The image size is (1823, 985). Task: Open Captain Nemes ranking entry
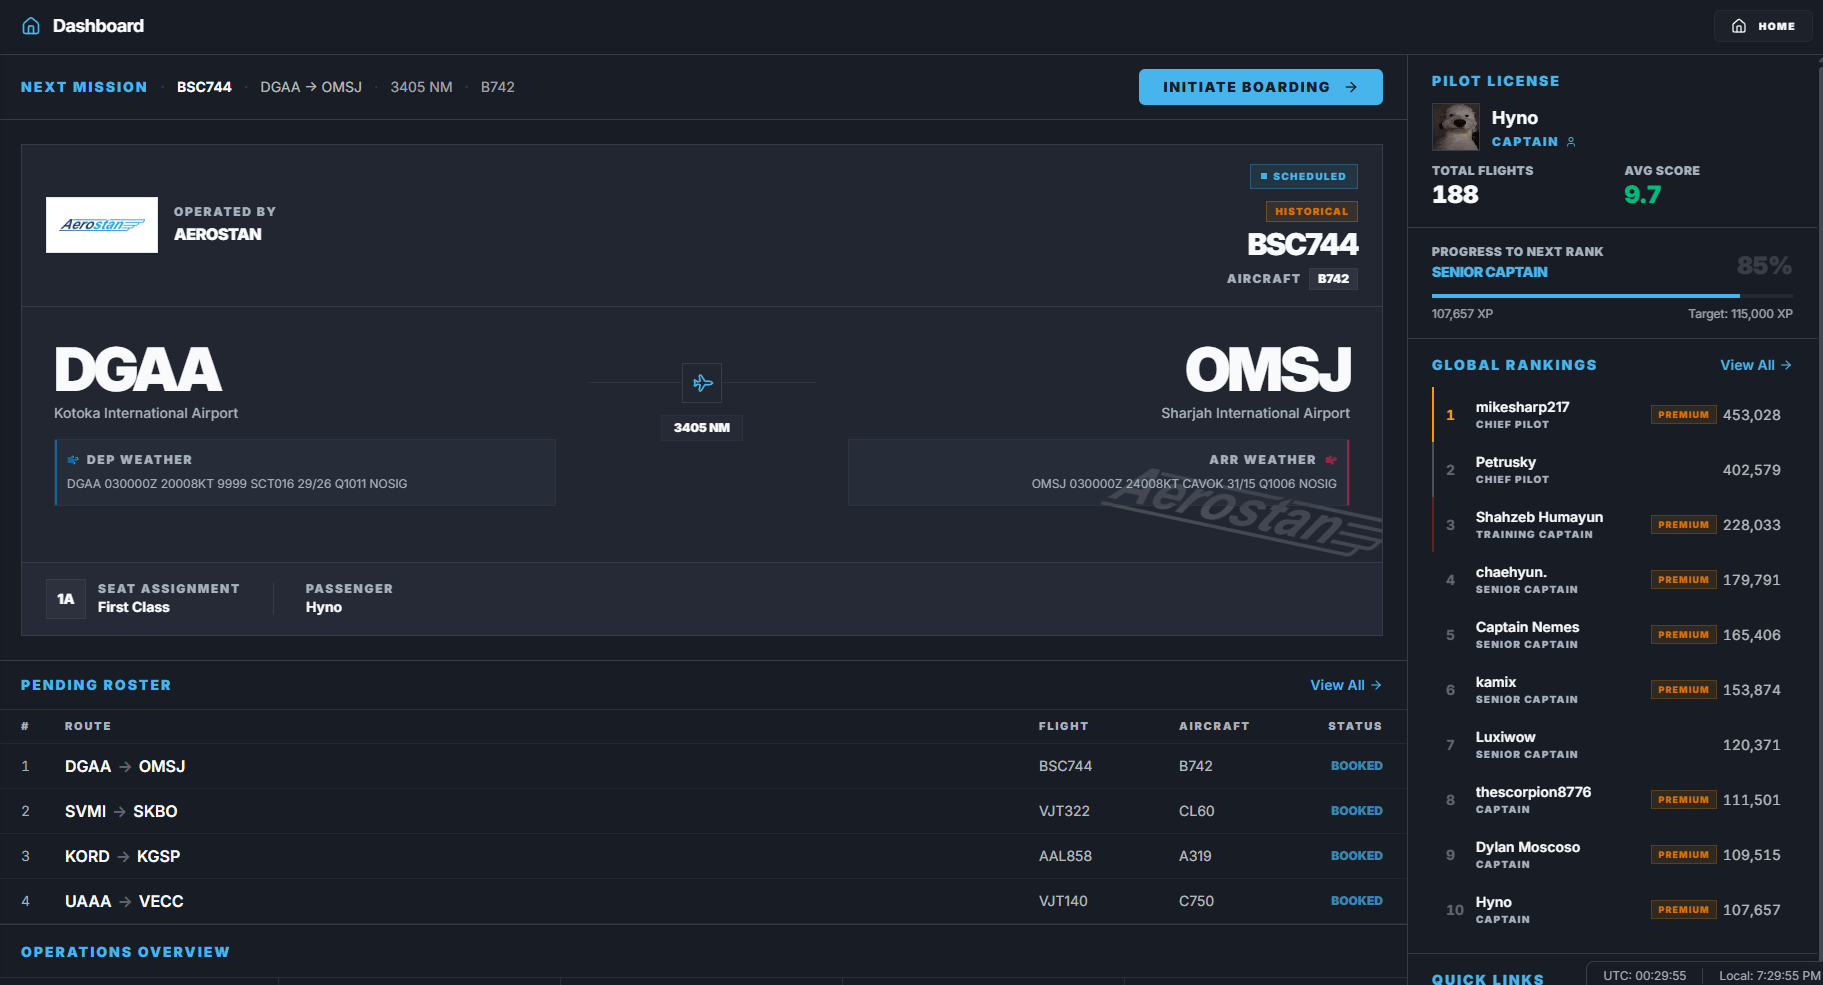1612,635
